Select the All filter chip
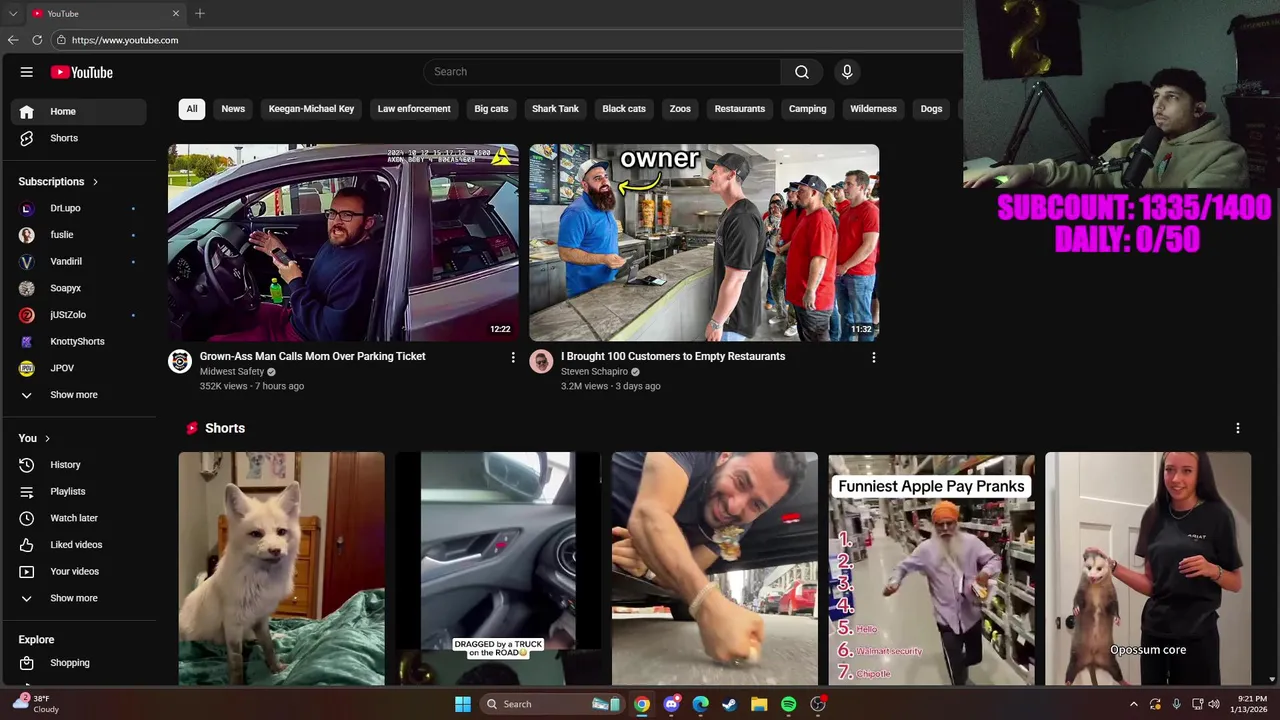 coord(192,109)
